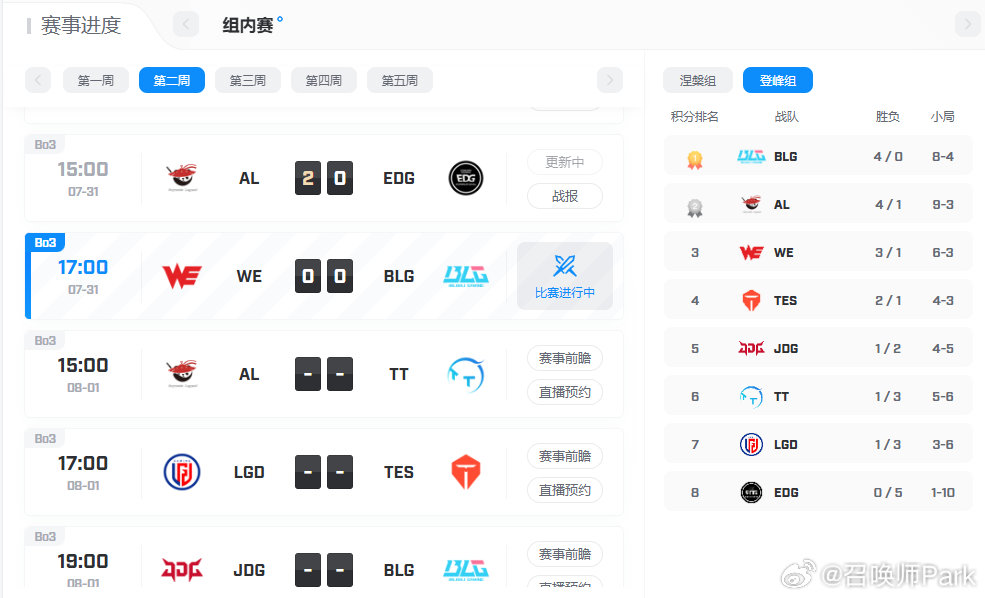Click rank number 3 in WE row

[695, 253]
